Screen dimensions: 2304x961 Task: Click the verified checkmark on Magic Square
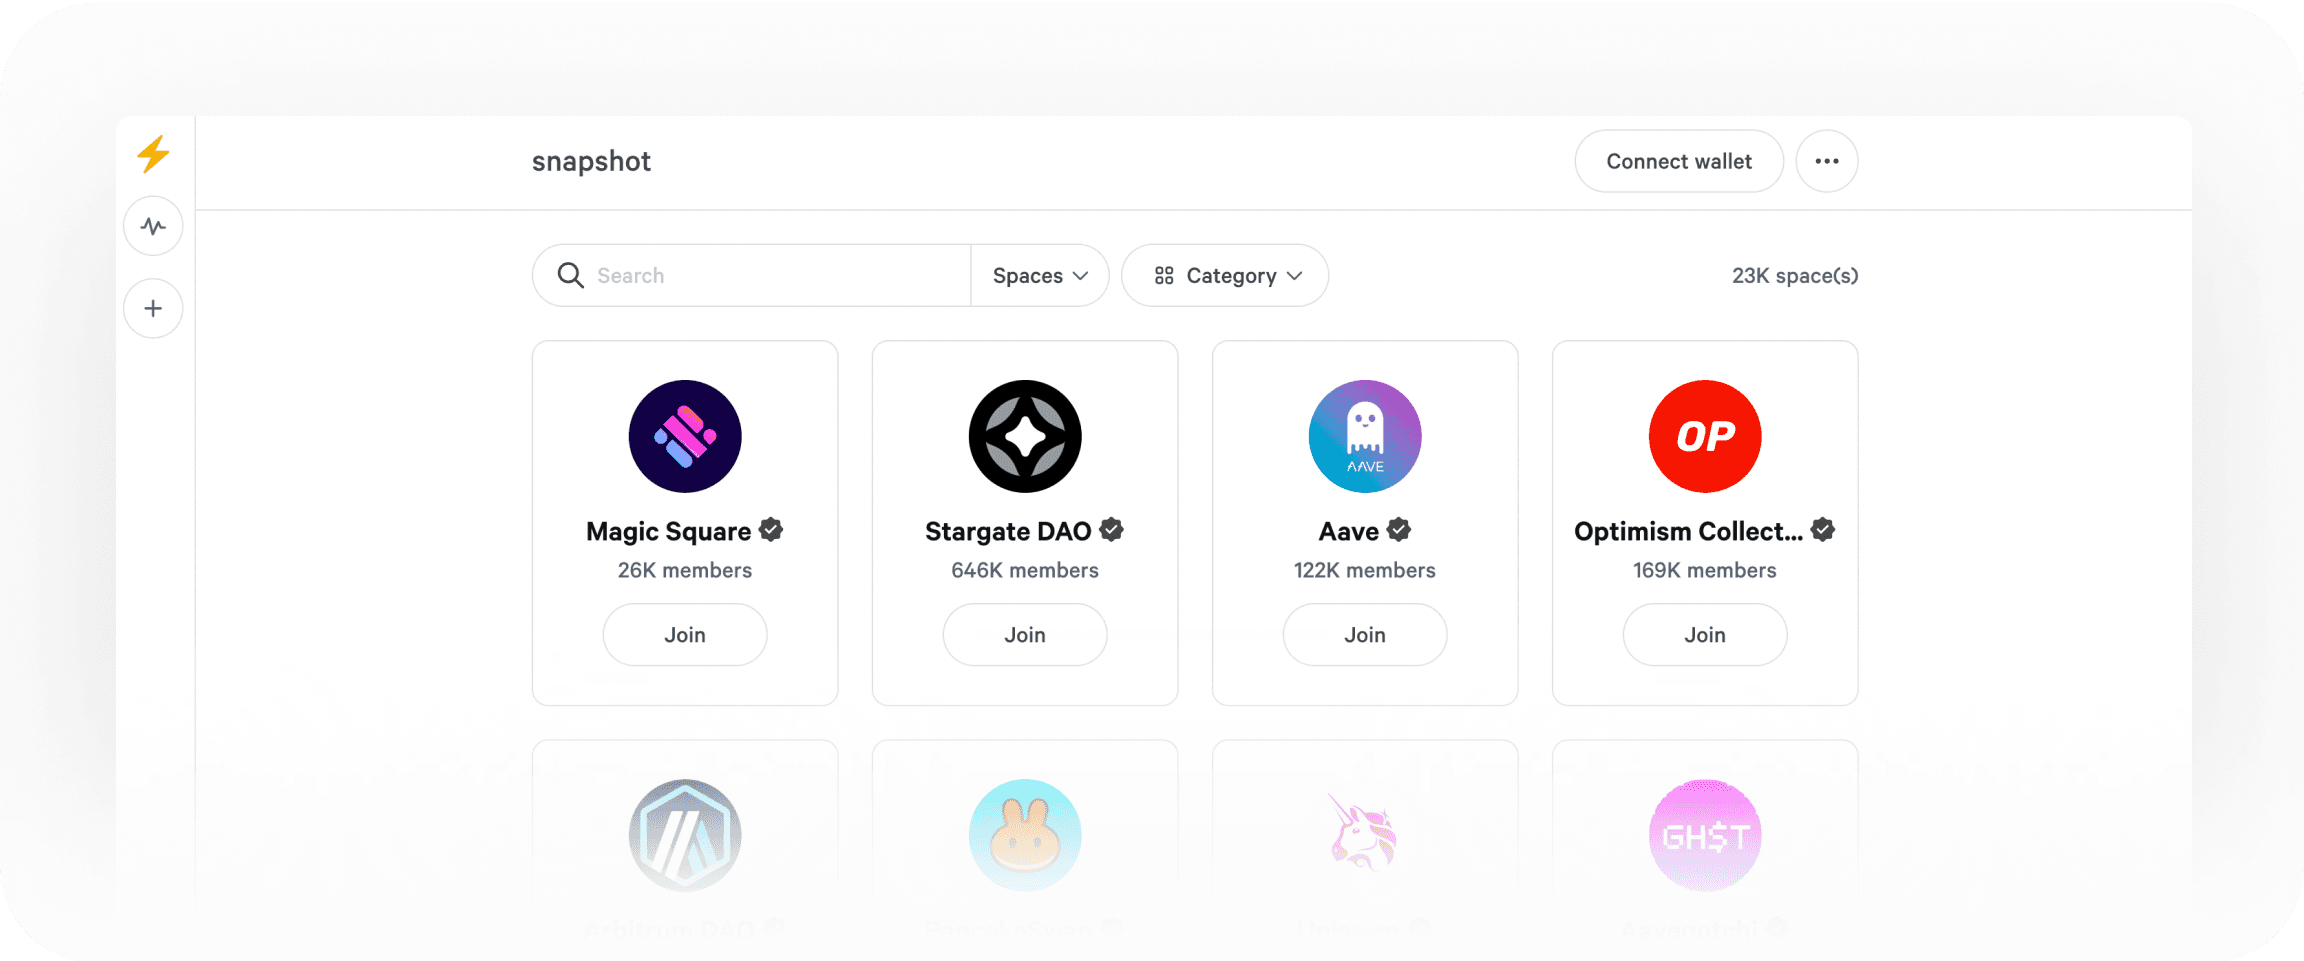click(770, 530)
